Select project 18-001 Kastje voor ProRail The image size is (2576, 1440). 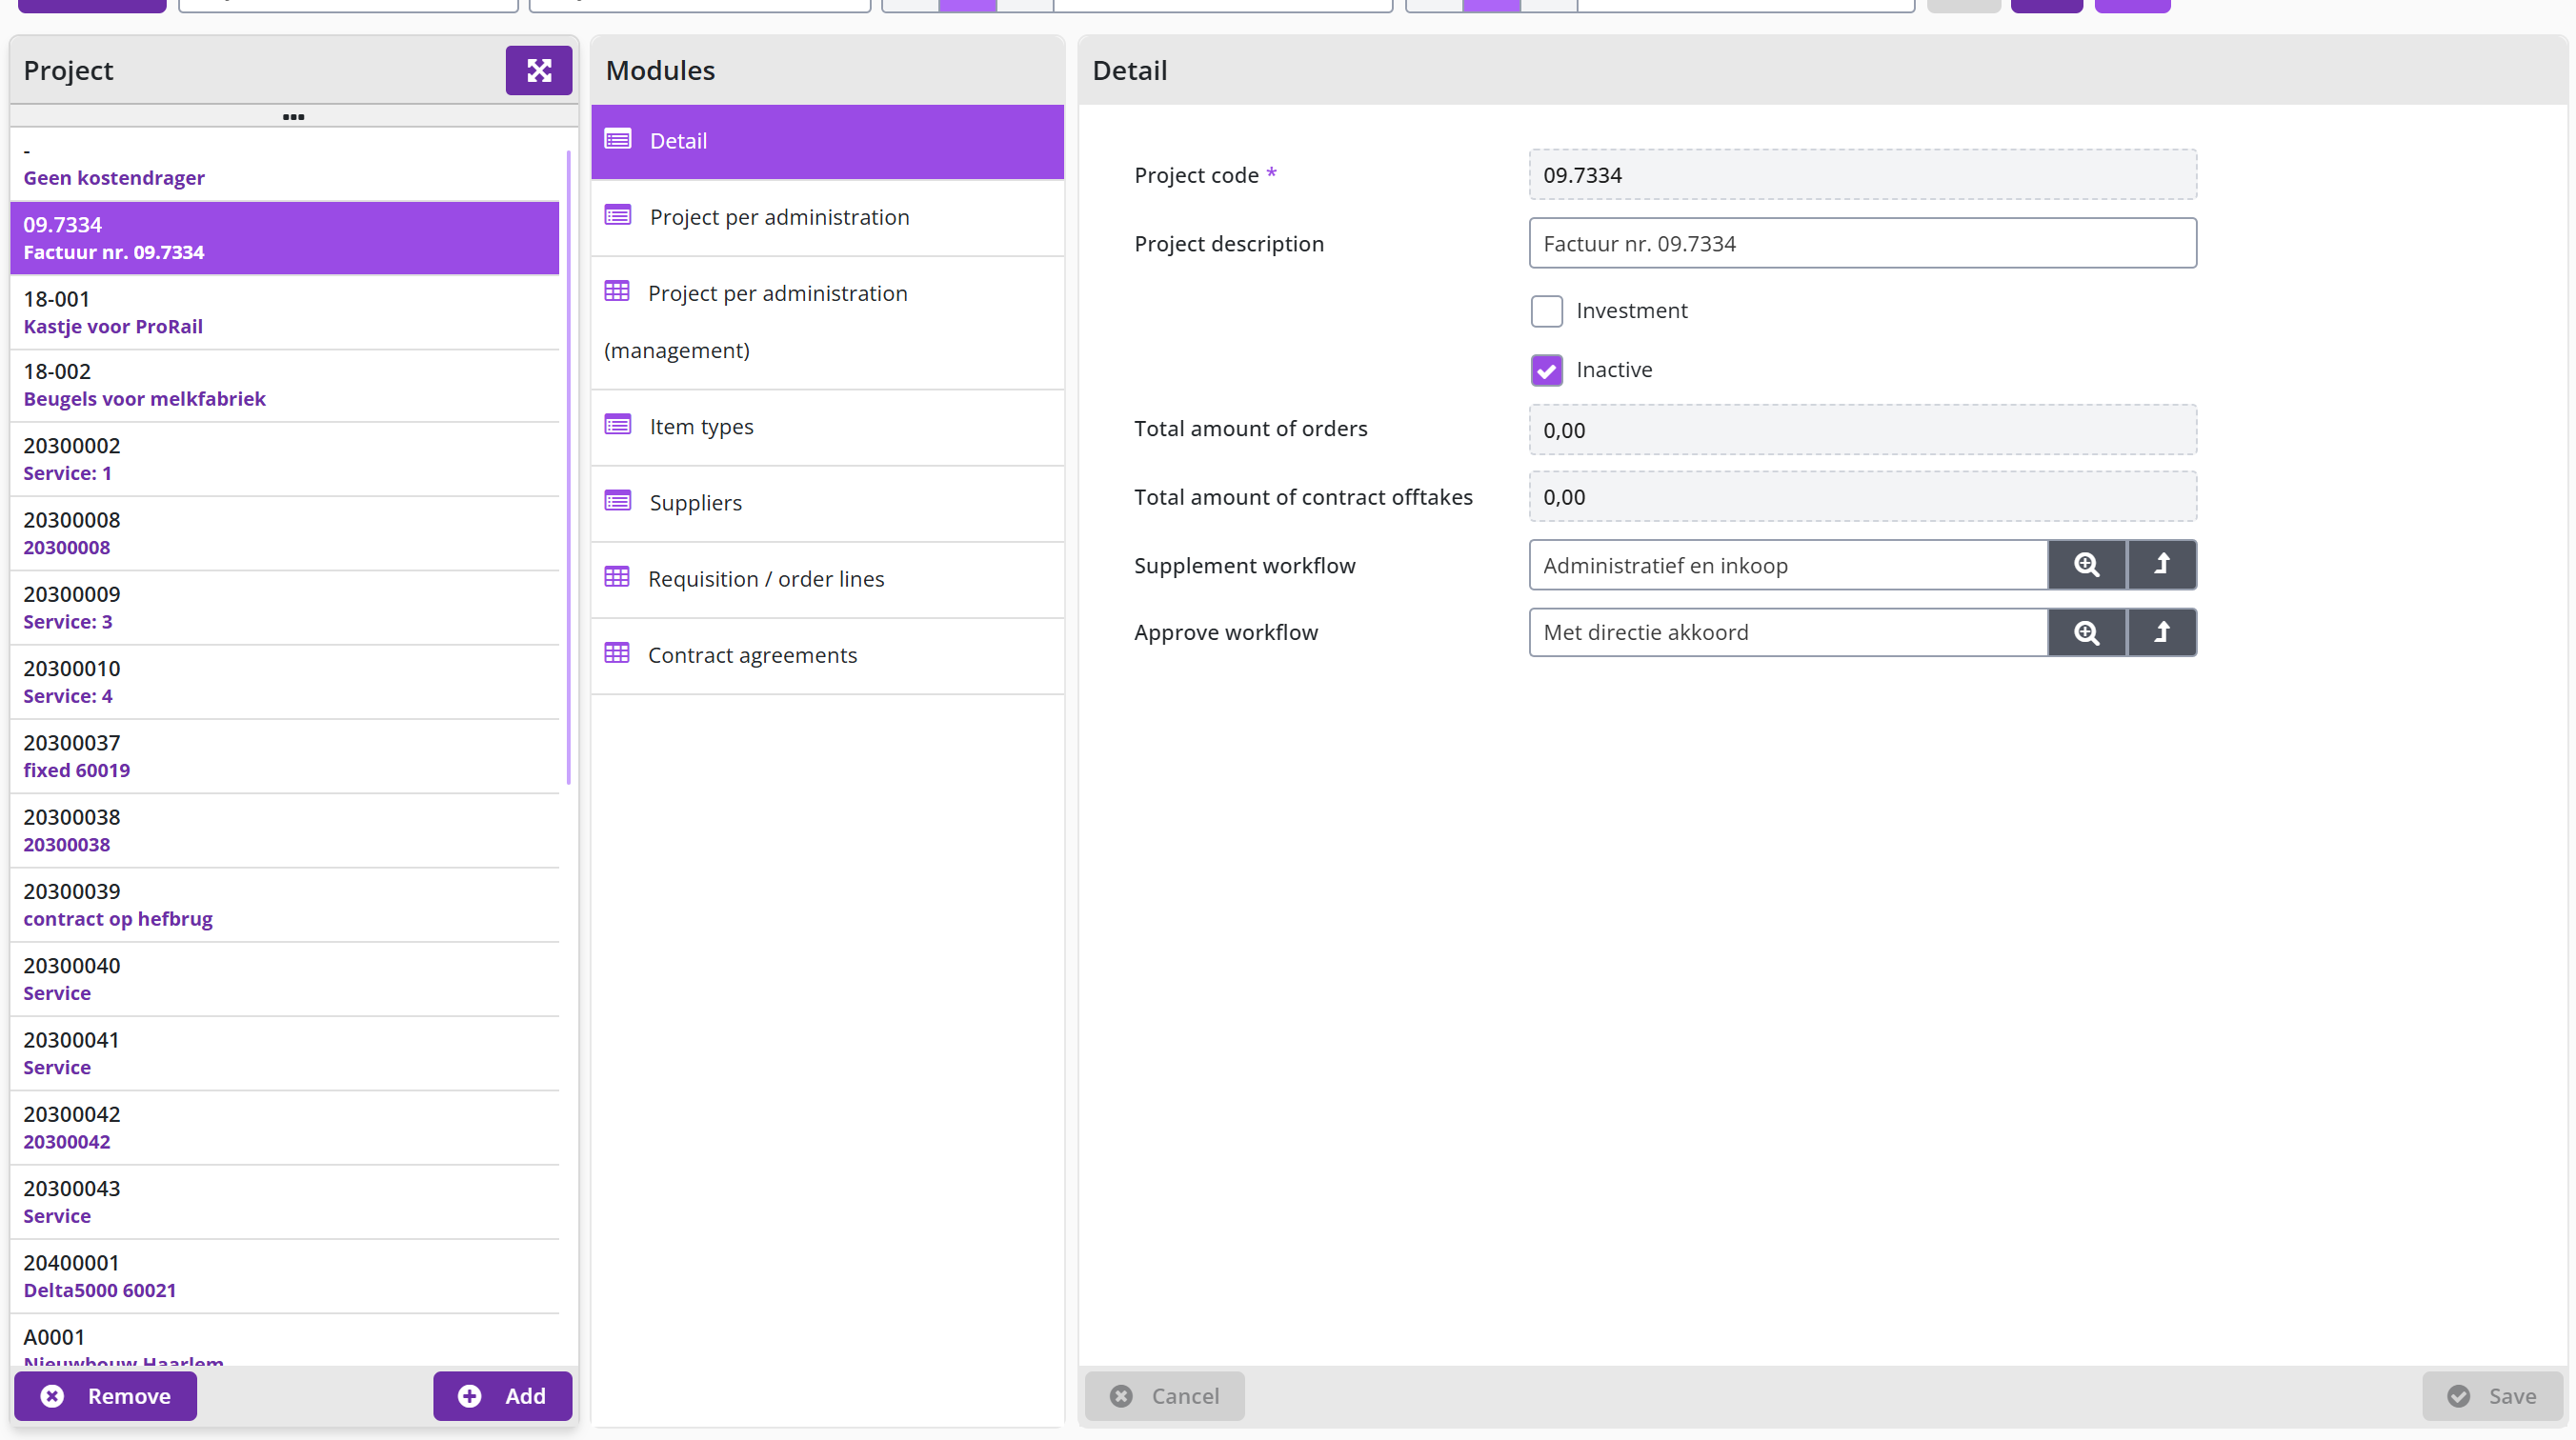click(284, 312)
